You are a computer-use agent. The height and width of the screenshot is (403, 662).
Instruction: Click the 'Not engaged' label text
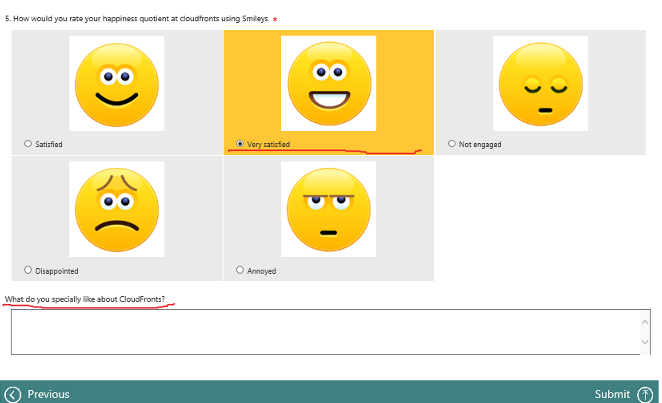coord(480,145)
